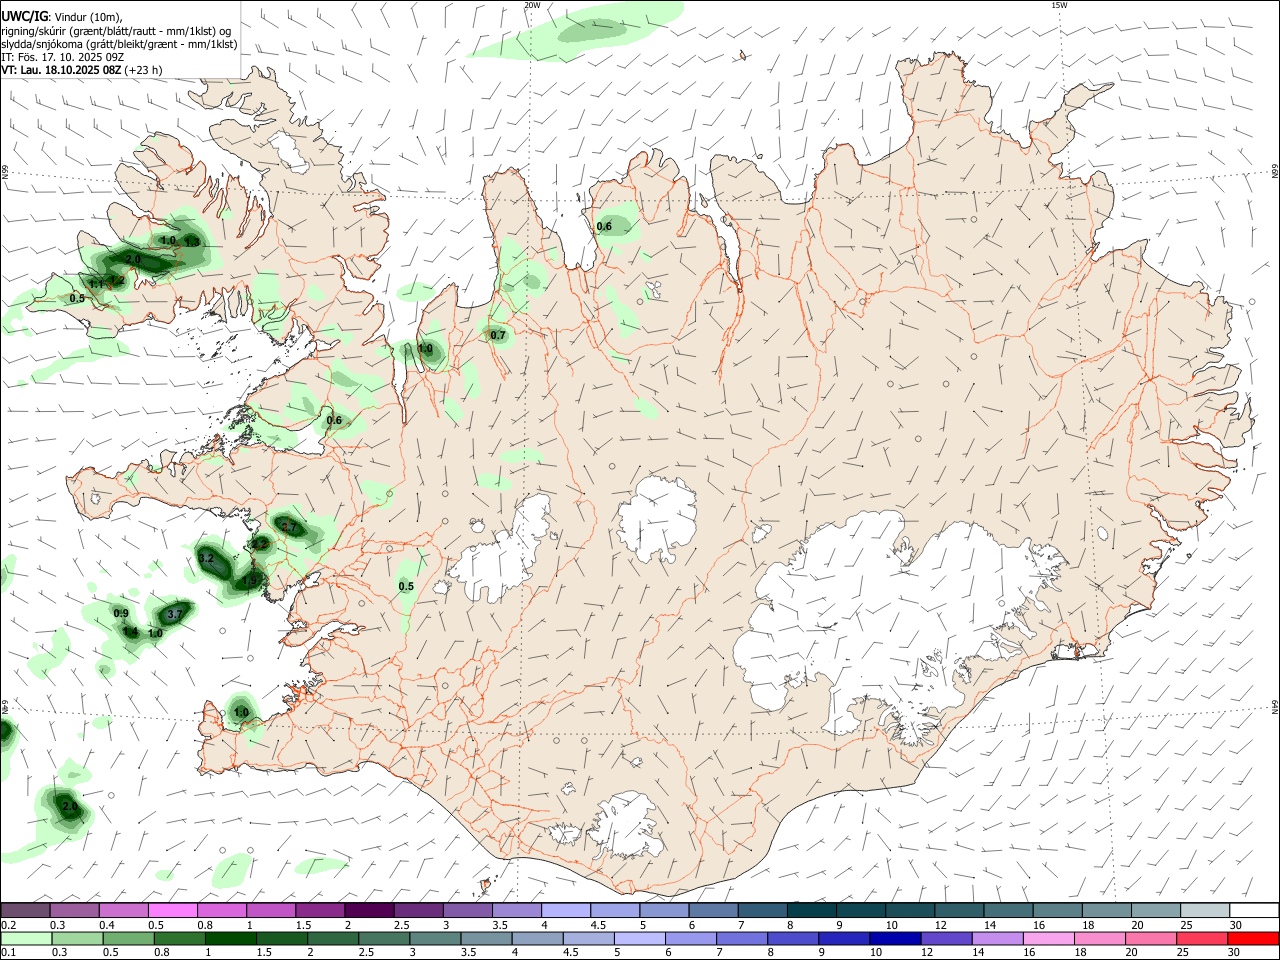The height and width of the screenshot is (960, 1280).
Task: Click the darkest green swatch labeled 1, bottom row
Action: (231, 938)
